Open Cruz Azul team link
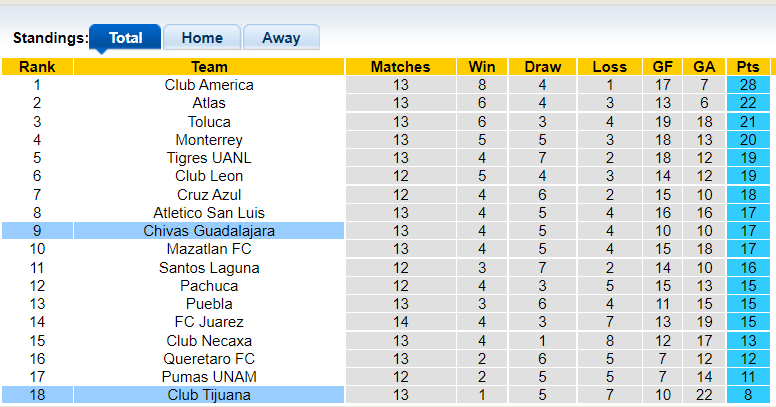Image resolution: width=776 pixels, height=407 pixels. click(209, 195)
